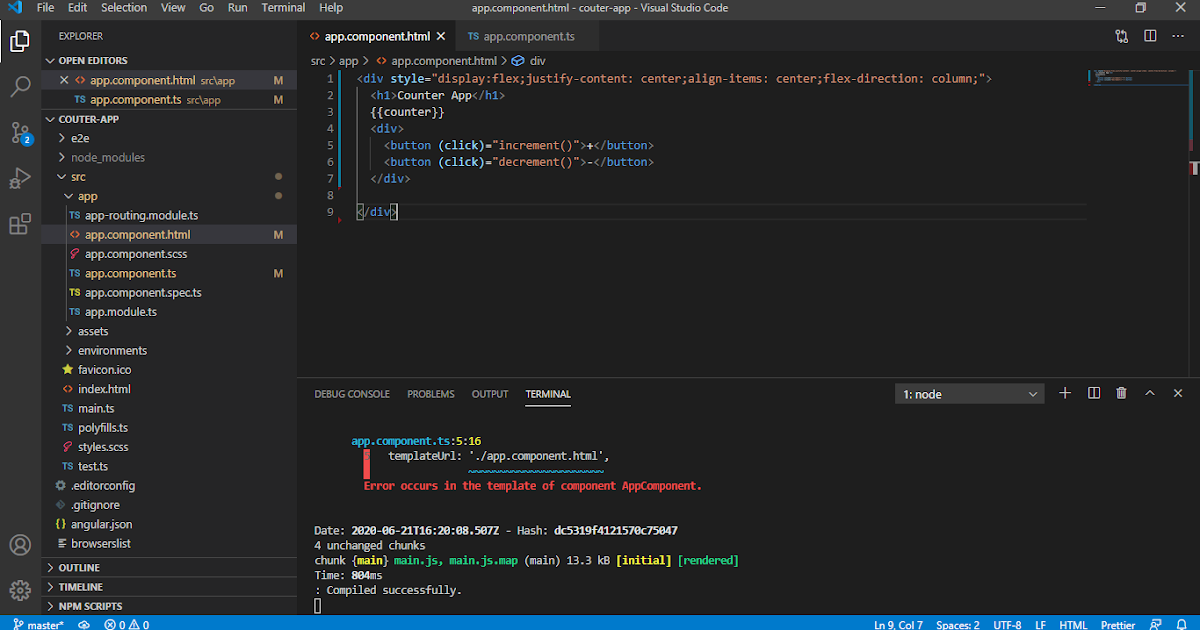Open the Source Control panel icon

pos(20,132)
